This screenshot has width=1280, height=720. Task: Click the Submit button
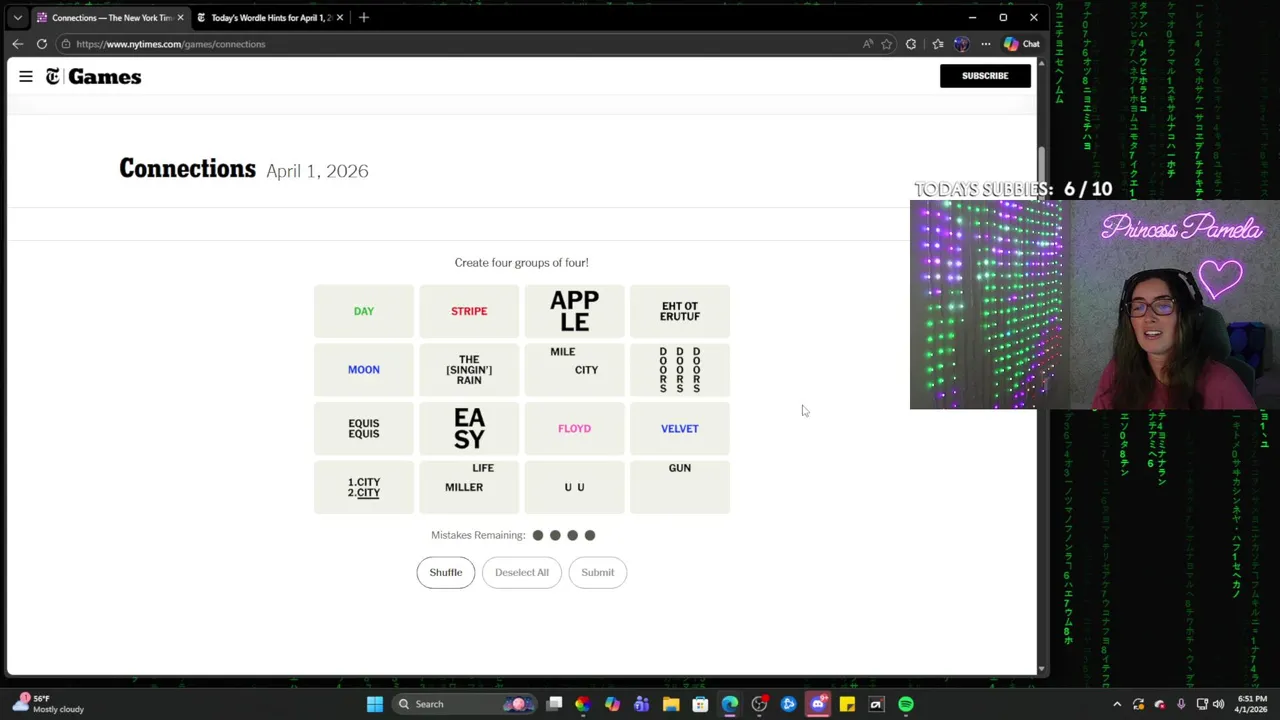598,572
